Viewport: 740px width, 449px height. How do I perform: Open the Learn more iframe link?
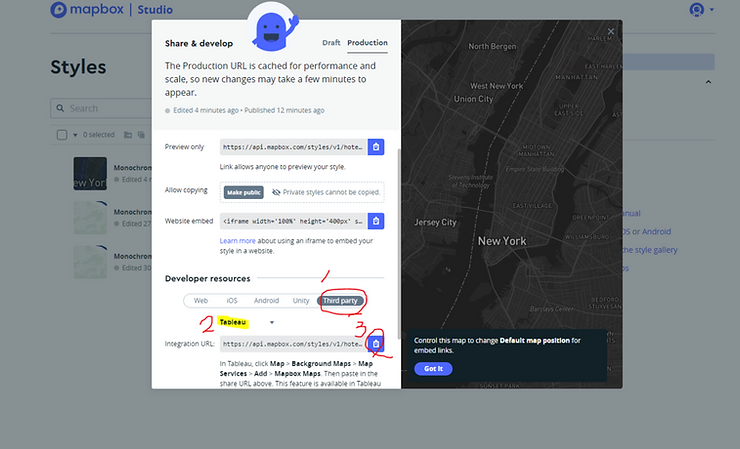[x=237, y=241]
